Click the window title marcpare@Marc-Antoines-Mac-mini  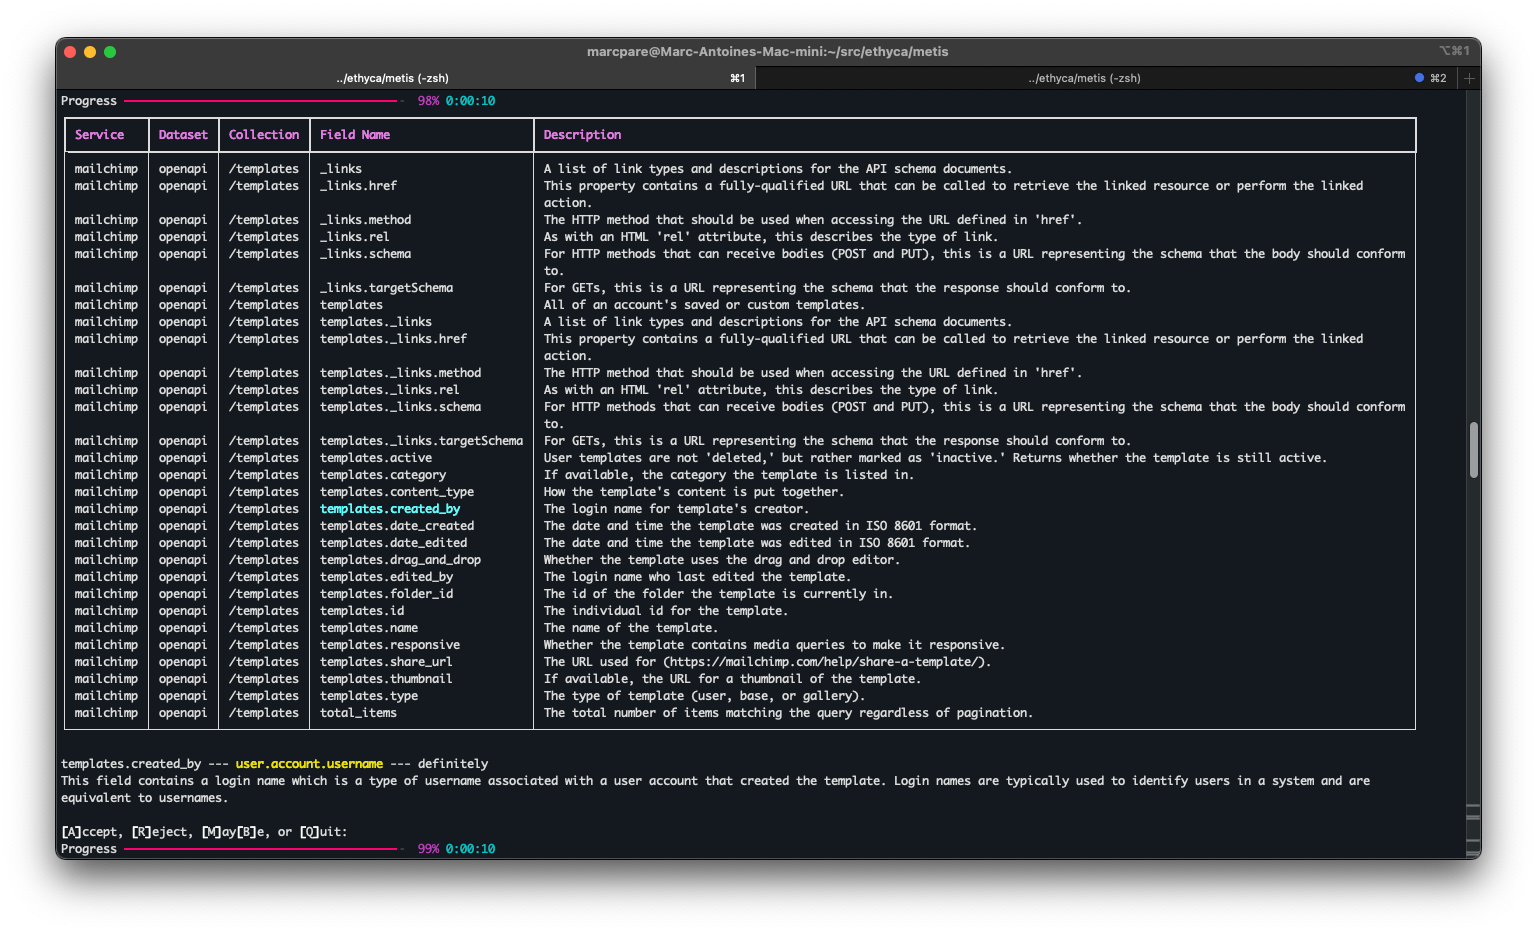tap(767, 51)
